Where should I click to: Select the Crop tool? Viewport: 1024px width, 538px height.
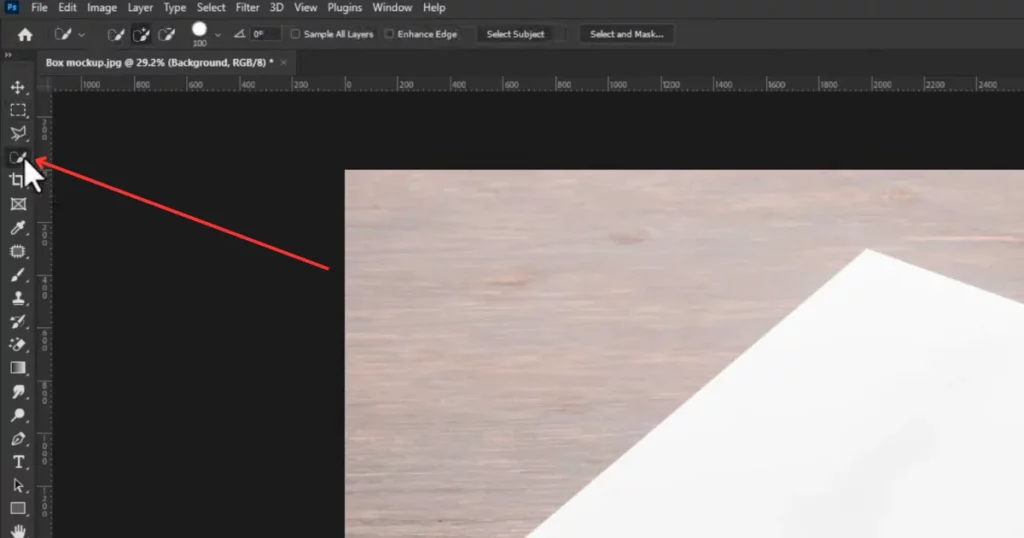(18, 181)
